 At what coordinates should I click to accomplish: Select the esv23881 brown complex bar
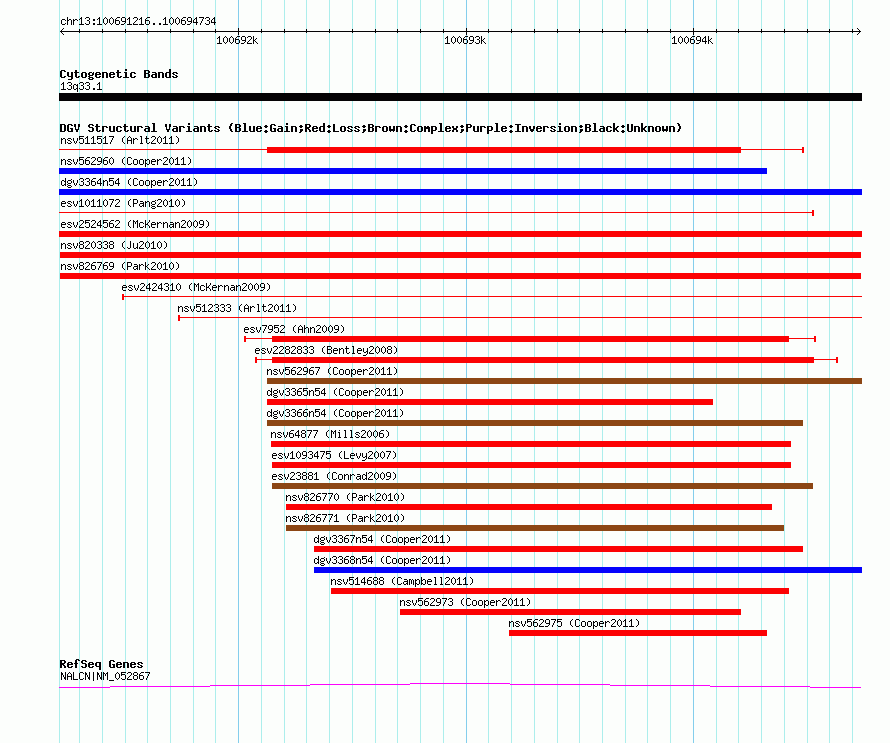(542, 486)
